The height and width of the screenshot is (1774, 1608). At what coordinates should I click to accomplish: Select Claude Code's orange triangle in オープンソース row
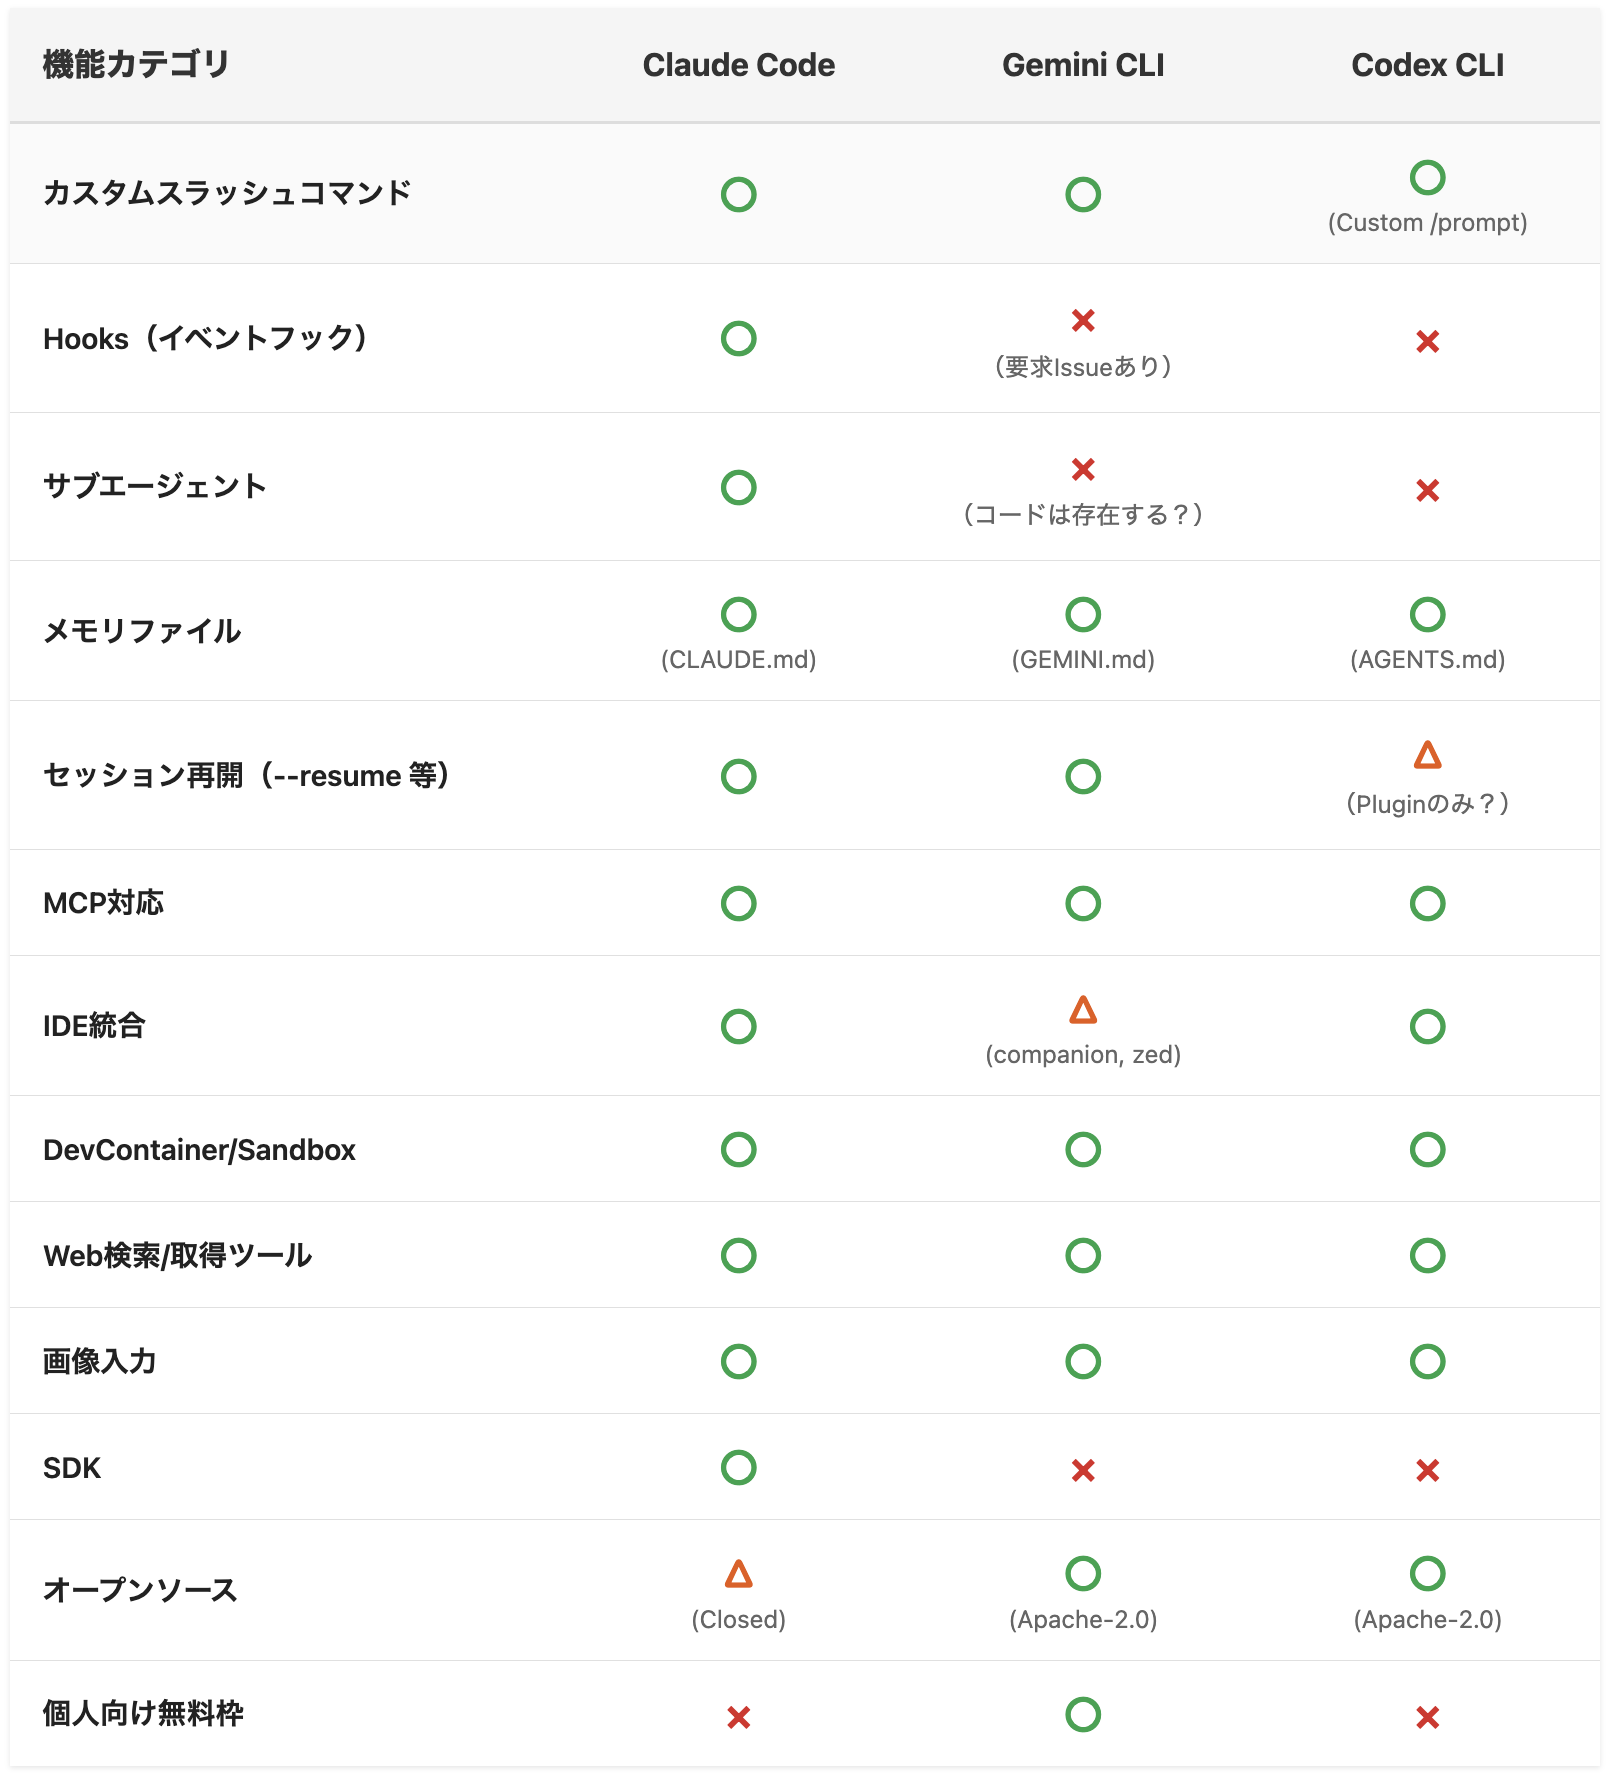pos(738,1575)
